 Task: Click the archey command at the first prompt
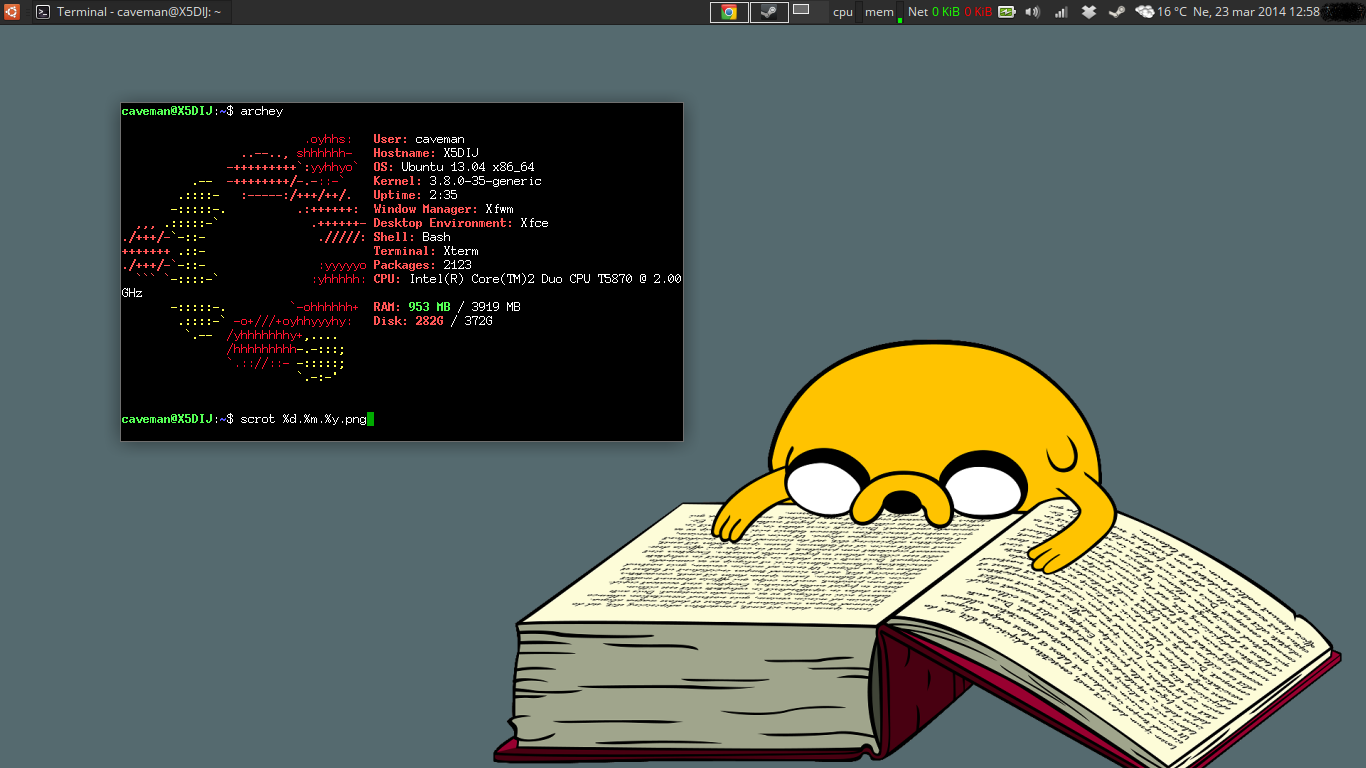(261, 111)
